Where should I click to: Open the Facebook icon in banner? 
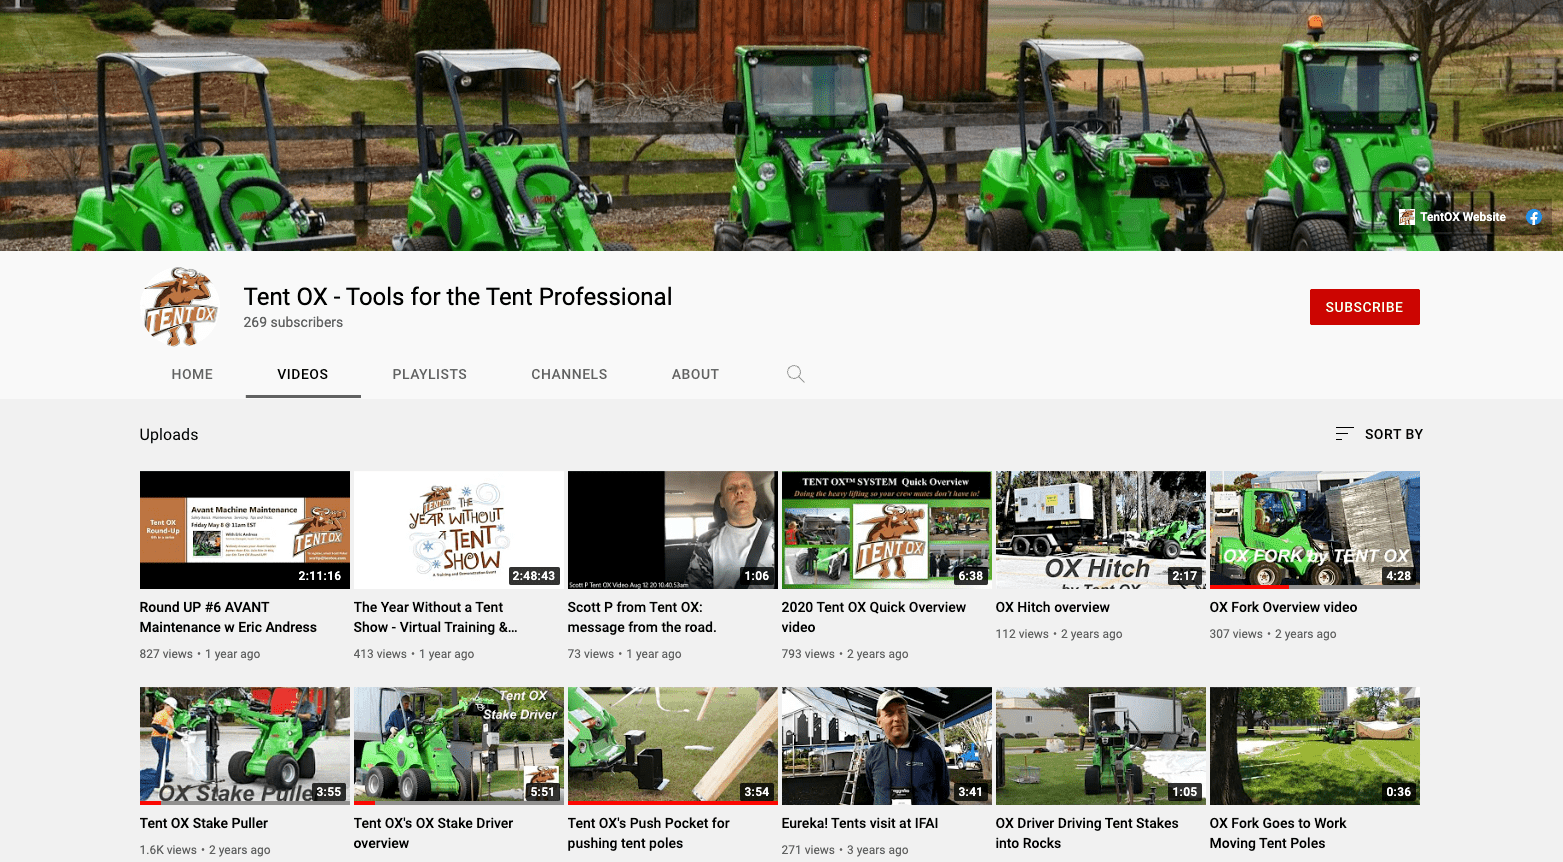pyautogui.click(x=1533, y=217)
